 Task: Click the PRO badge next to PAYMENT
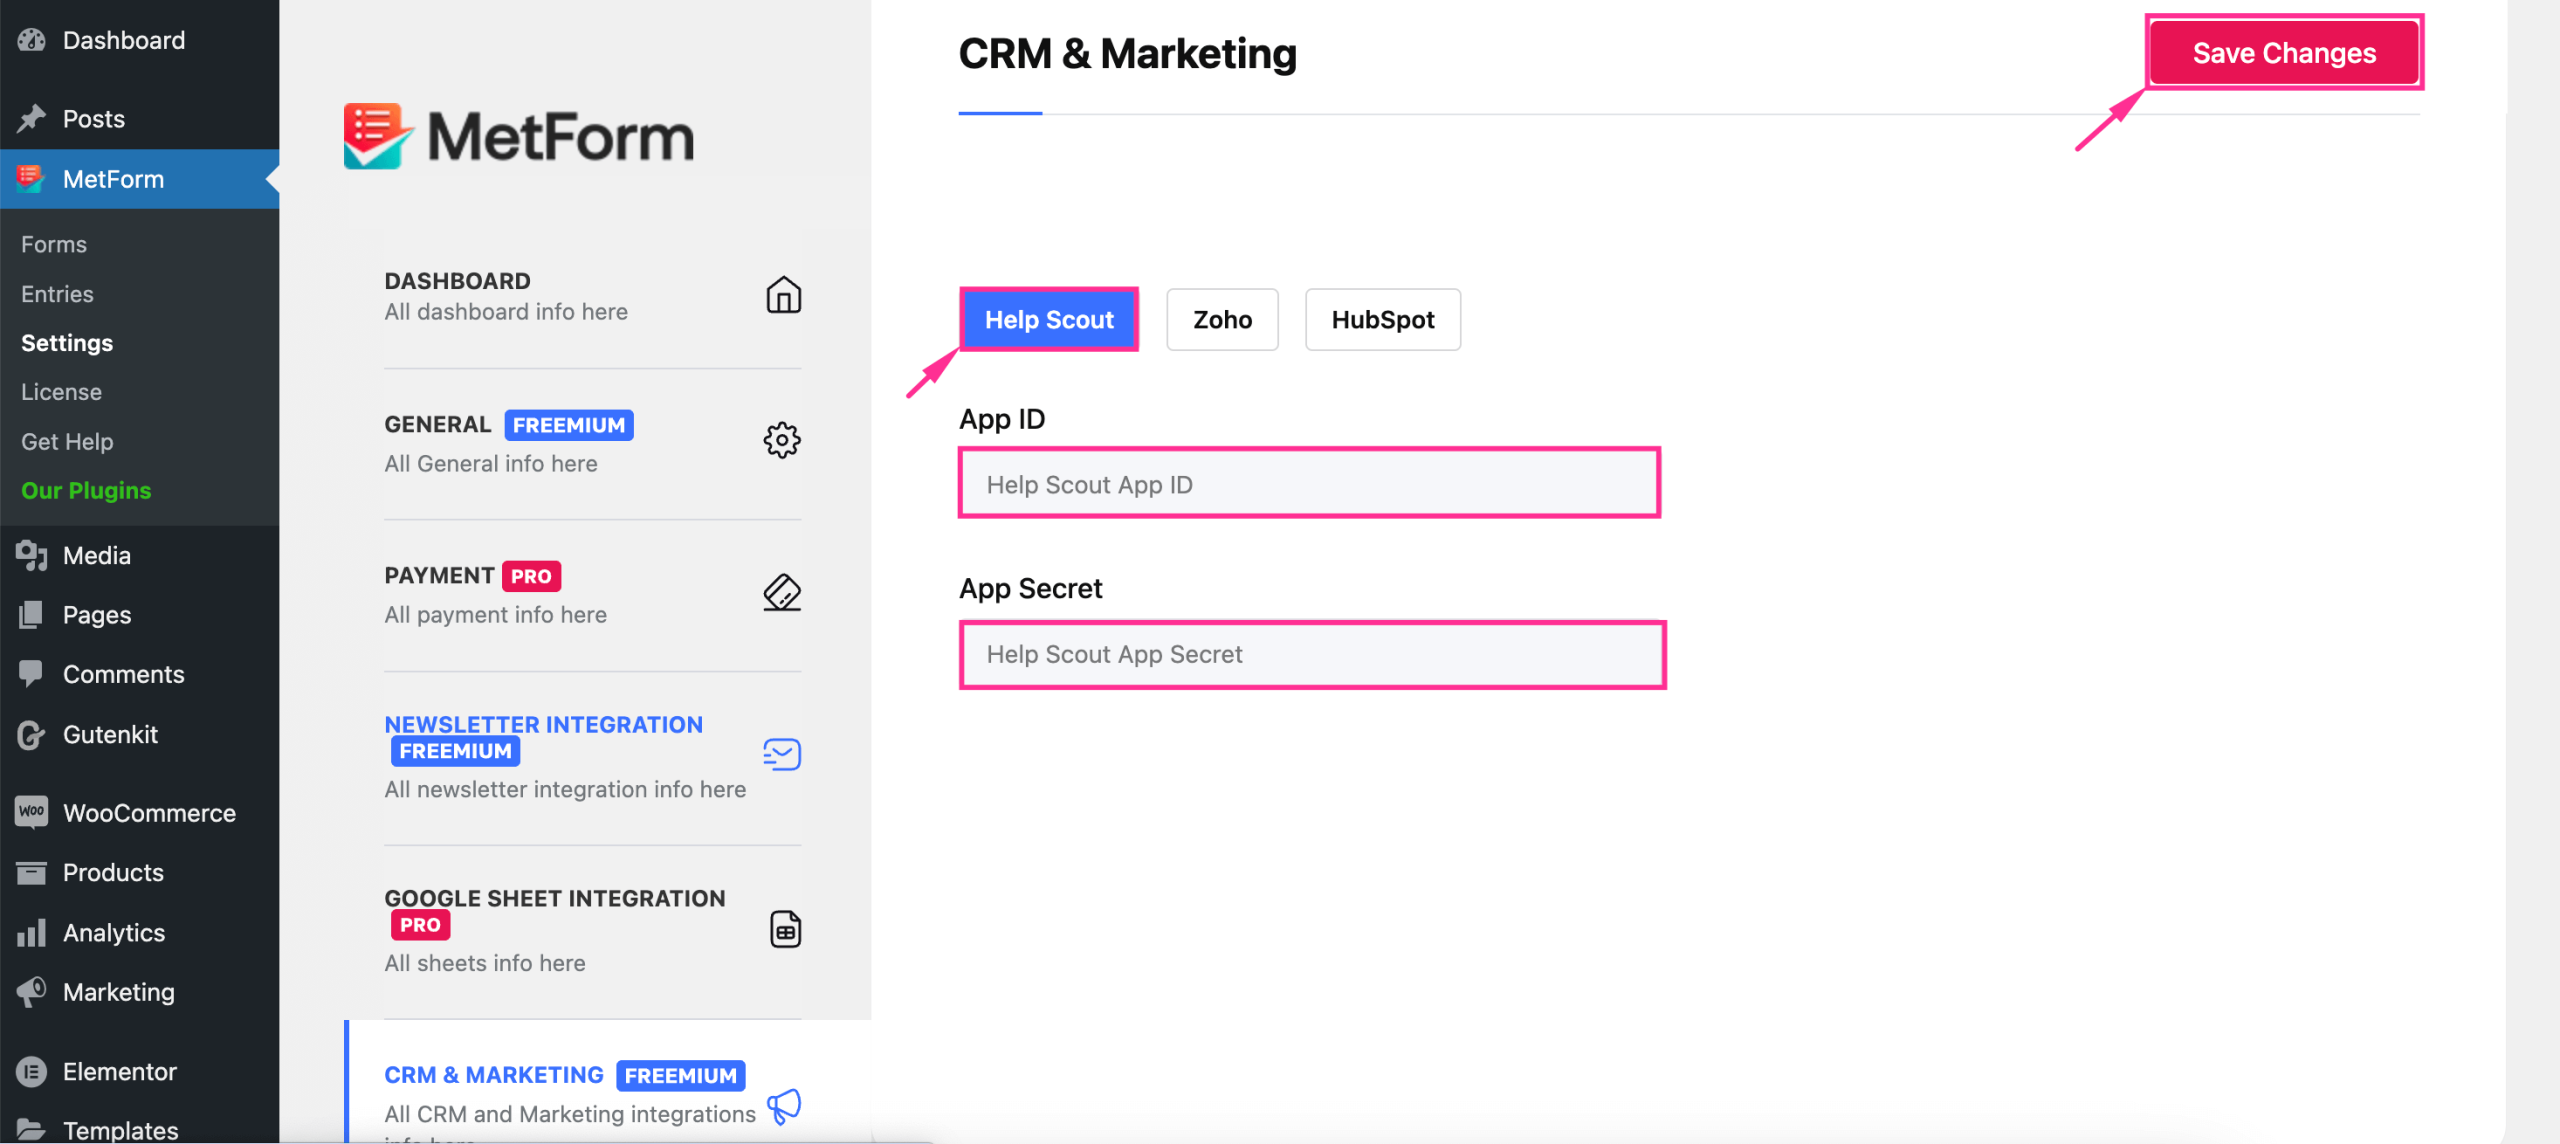pos(531,576)
